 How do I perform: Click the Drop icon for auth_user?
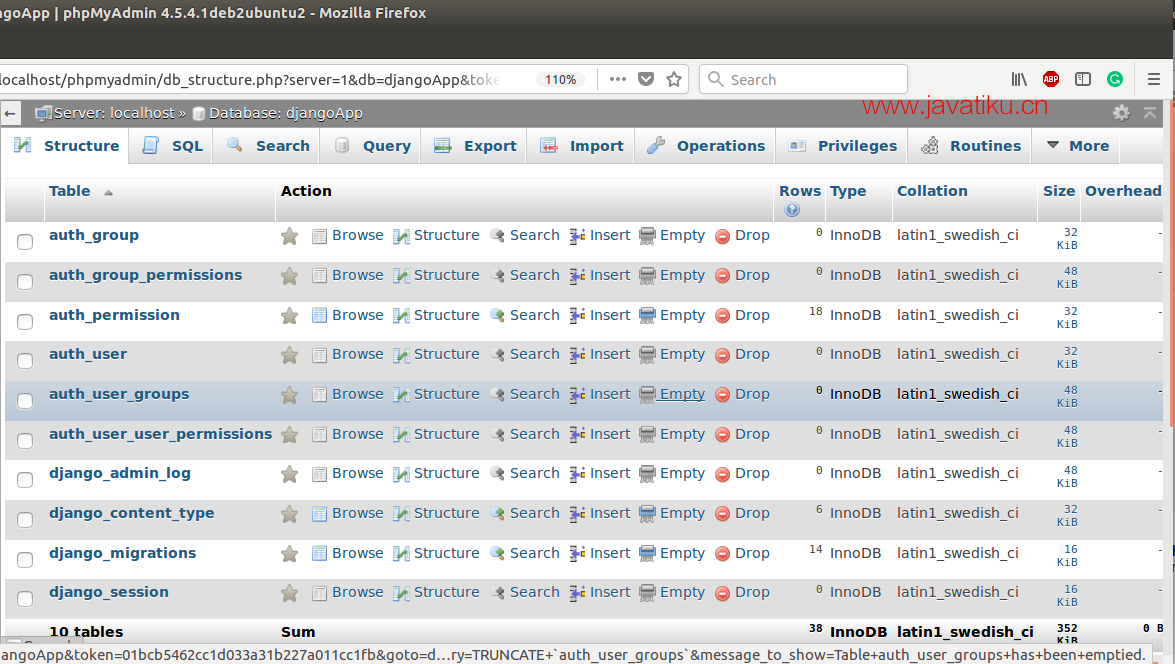click(722, 355)
